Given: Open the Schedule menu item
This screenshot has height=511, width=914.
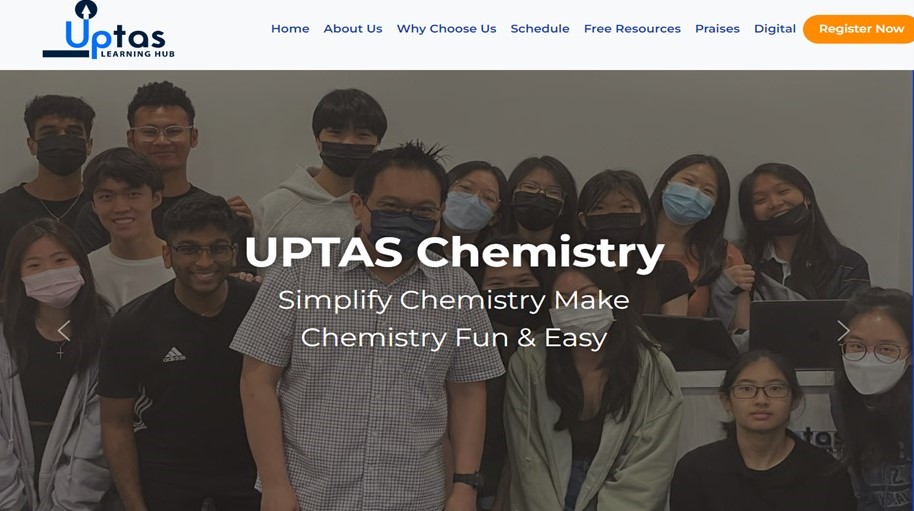Looking at the screenshot, I should 540,29.
